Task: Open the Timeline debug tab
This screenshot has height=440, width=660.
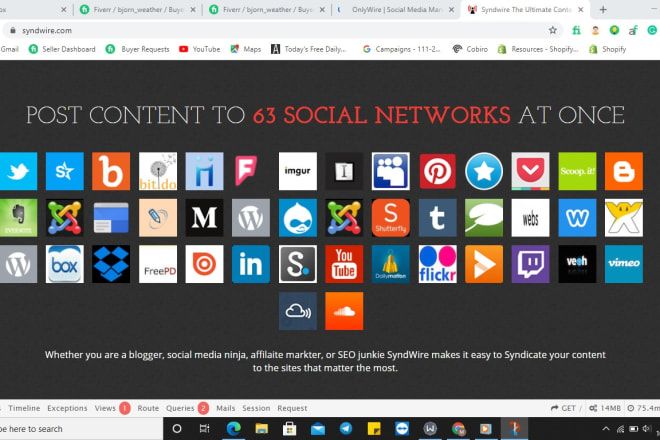Action: (24, 408)
